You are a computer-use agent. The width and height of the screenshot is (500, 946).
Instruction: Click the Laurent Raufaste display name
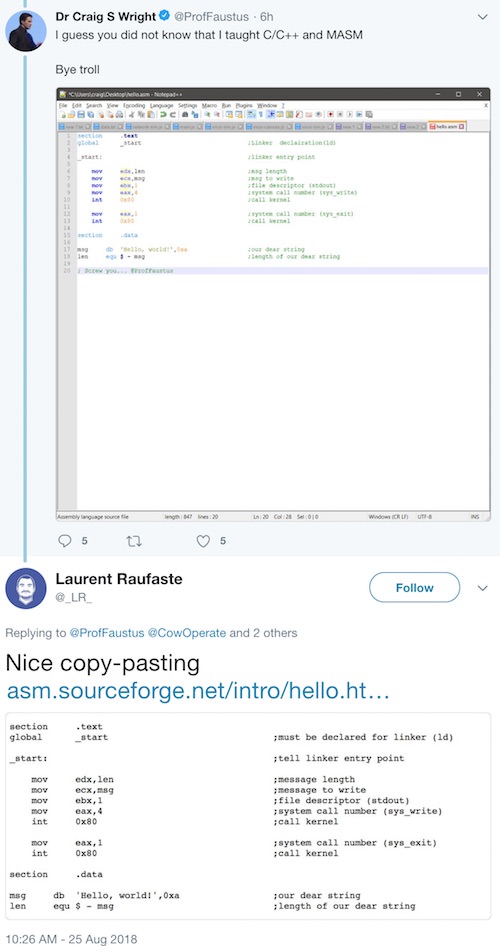(x=119, y=579)
